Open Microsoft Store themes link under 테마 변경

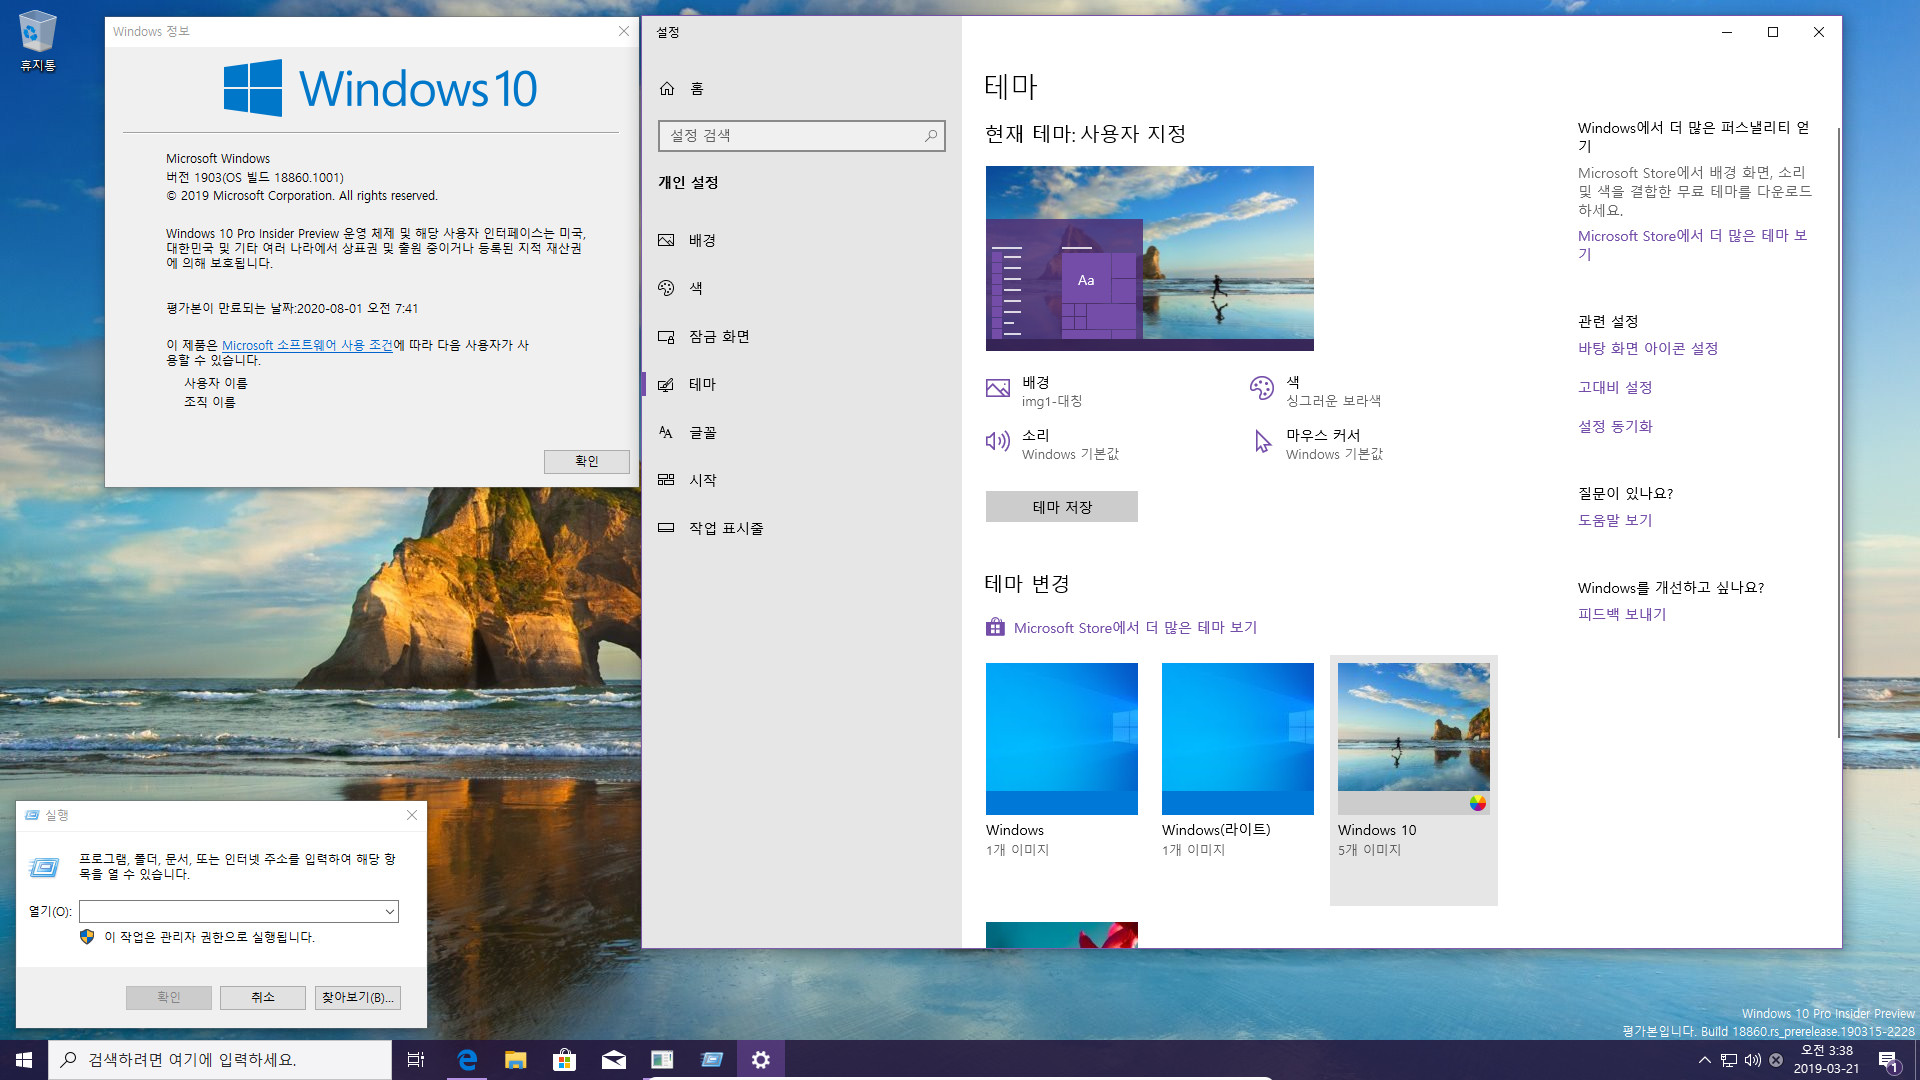coord(1135,628)
